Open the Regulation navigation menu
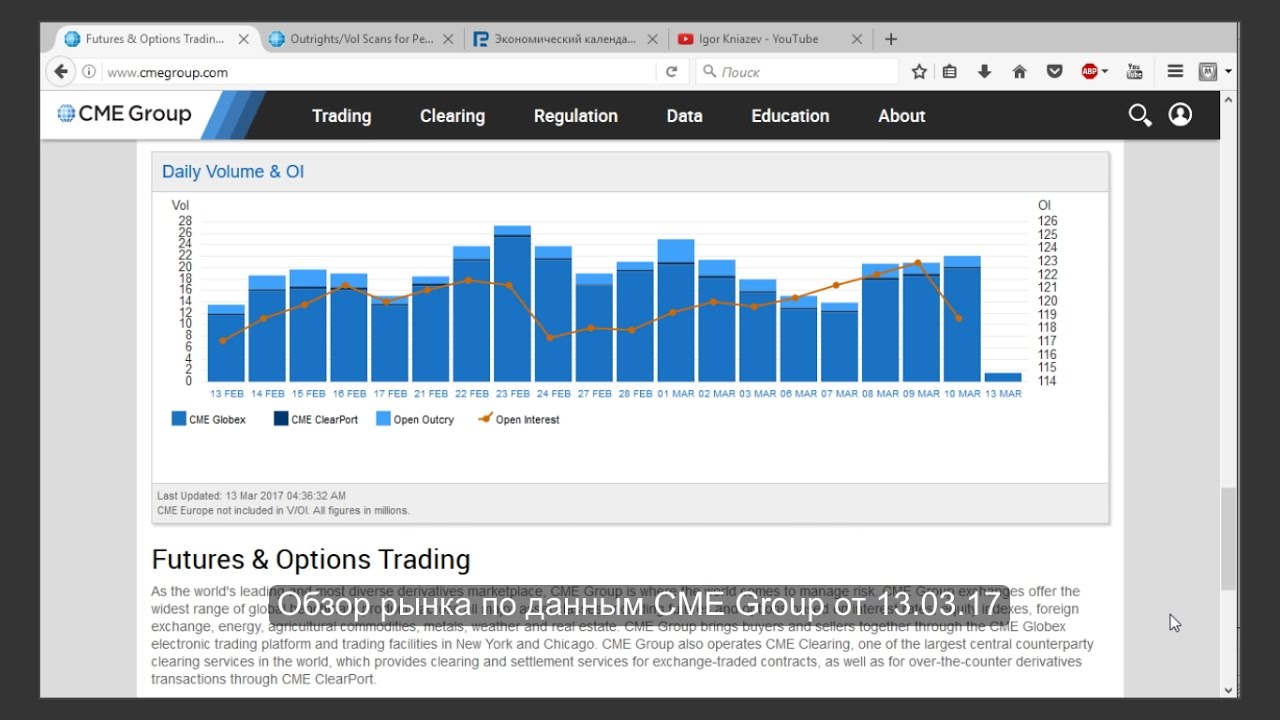The image size is (1280, 720). pos(575,116)
